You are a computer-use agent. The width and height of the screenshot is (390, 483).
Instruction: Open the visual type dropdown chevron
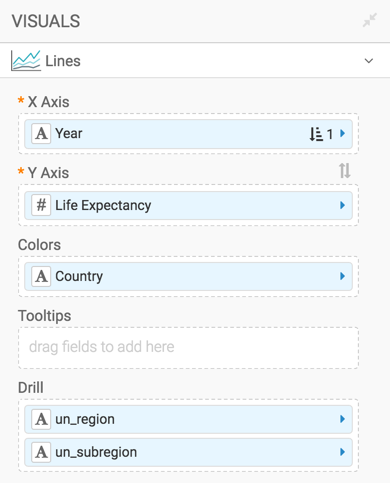[x=369, y=61]
